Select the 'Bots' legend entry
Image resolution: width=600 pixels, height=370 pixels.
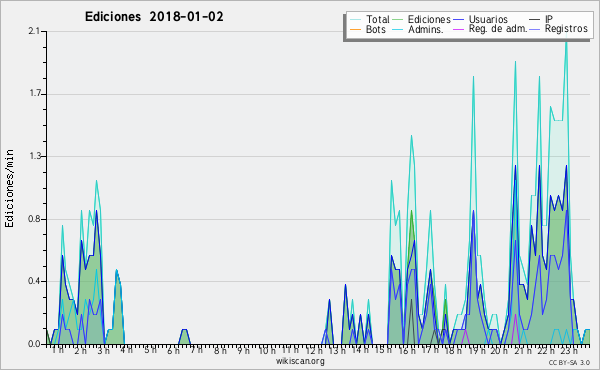click(x=375, y=29)
